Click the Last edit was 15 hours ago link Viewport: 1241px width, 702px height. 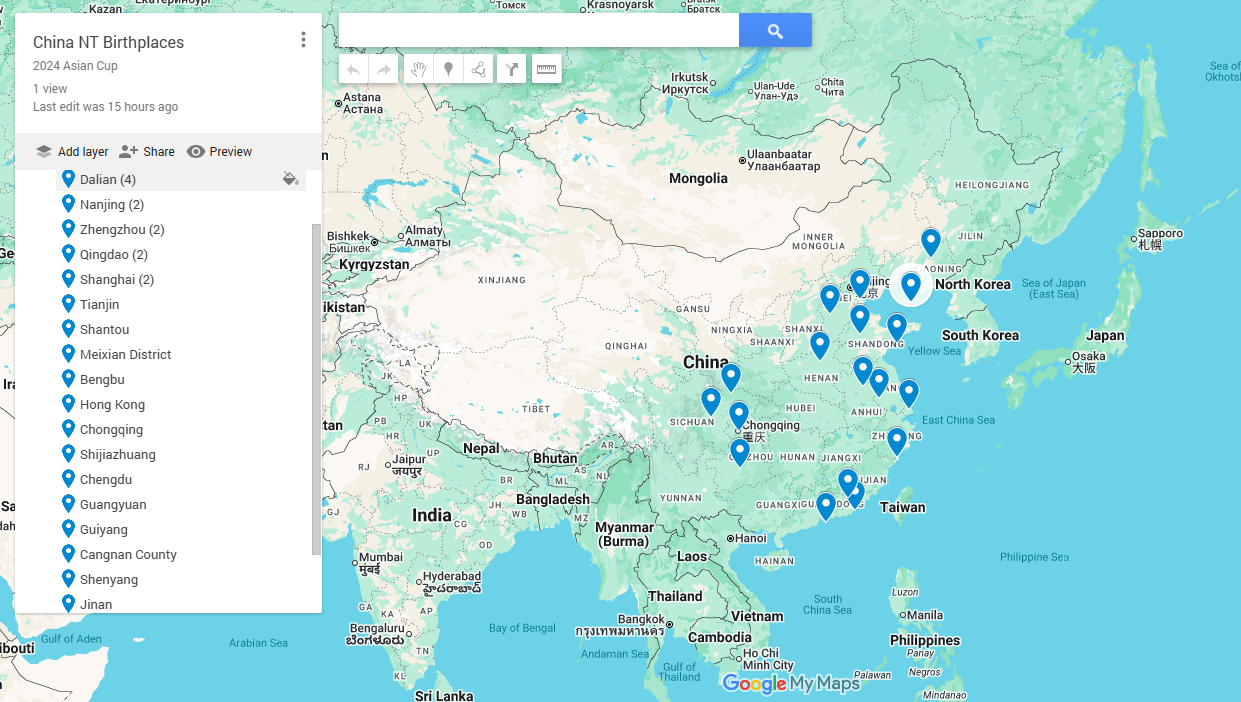(106, 107)
